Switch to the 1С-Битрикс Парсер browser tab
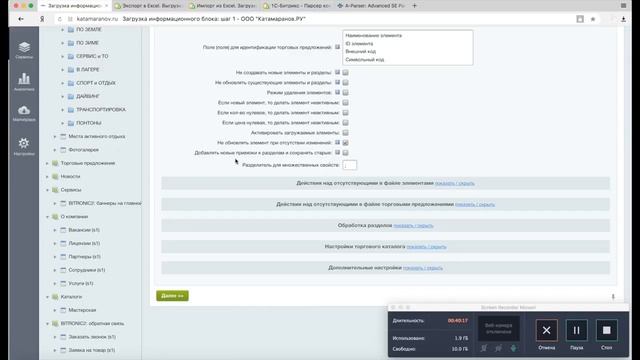640x360 pixels. point(297,6)
